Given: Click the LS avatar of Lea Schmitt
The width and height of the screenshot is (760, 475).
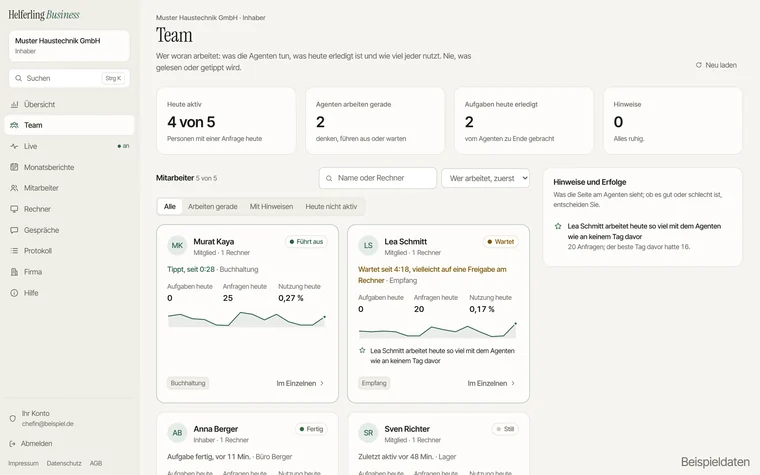Looking at the screenshot, I should (368, 245).
